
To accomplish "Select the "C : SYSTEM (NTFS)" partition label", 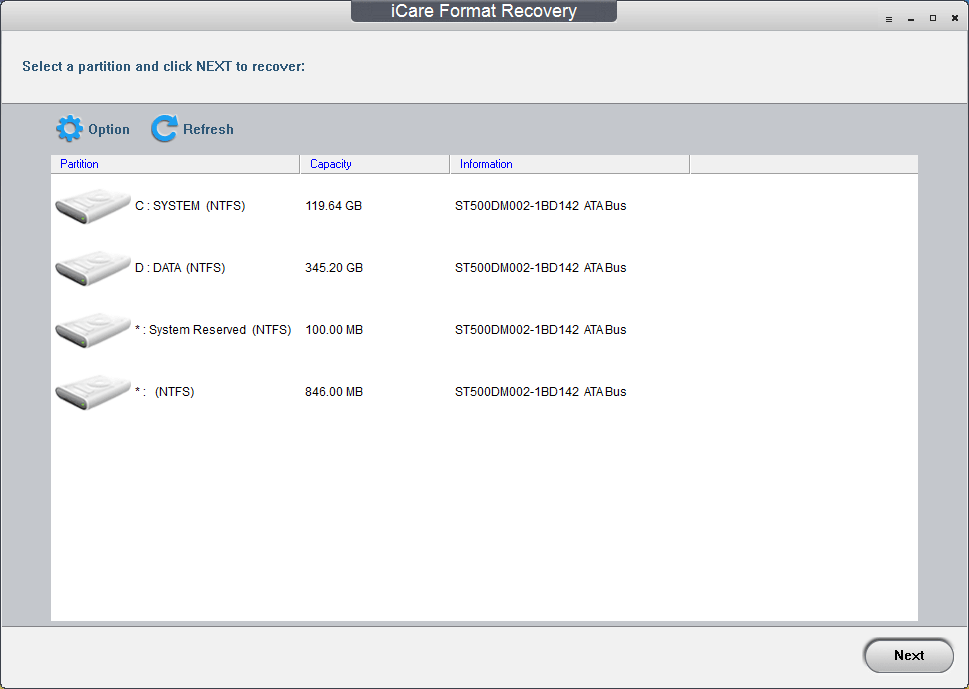I will (x=190, y=206).
